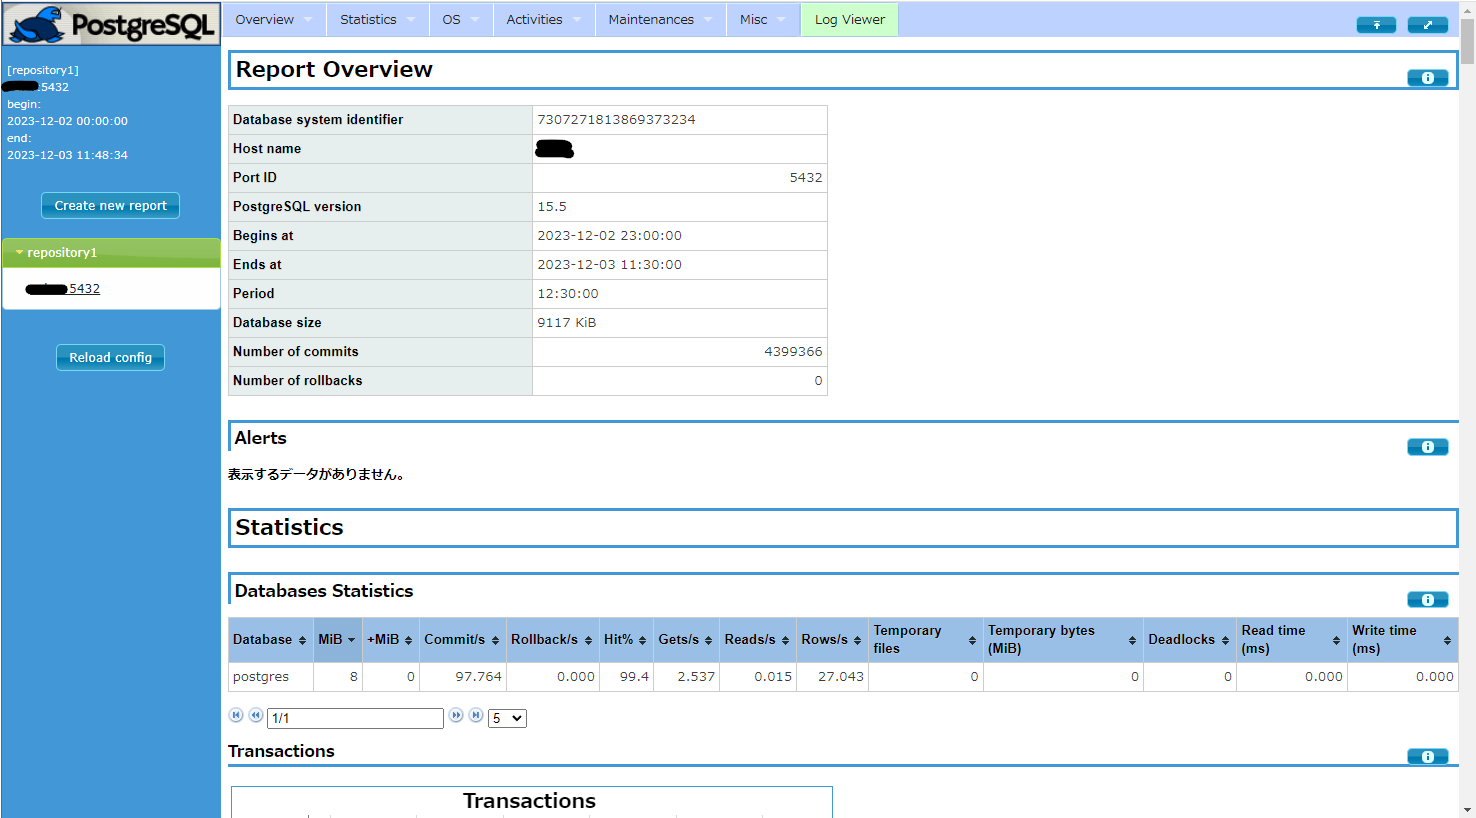Open the Maintenances dropdown menu
The height and width of the screenshot is (818, 1476).
tap(661, 20)
